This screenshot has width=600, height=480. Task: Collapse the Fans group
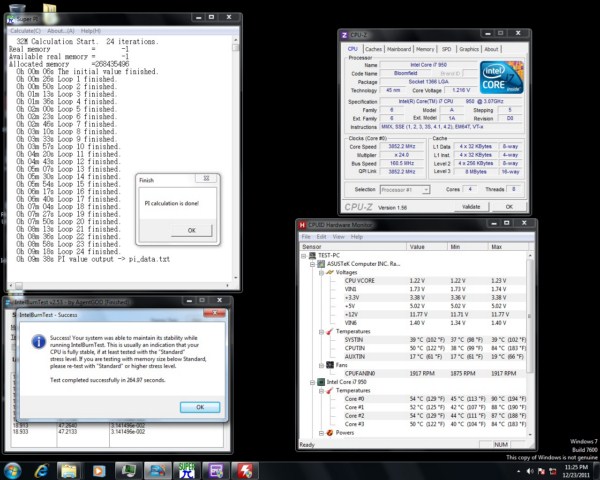321,366
